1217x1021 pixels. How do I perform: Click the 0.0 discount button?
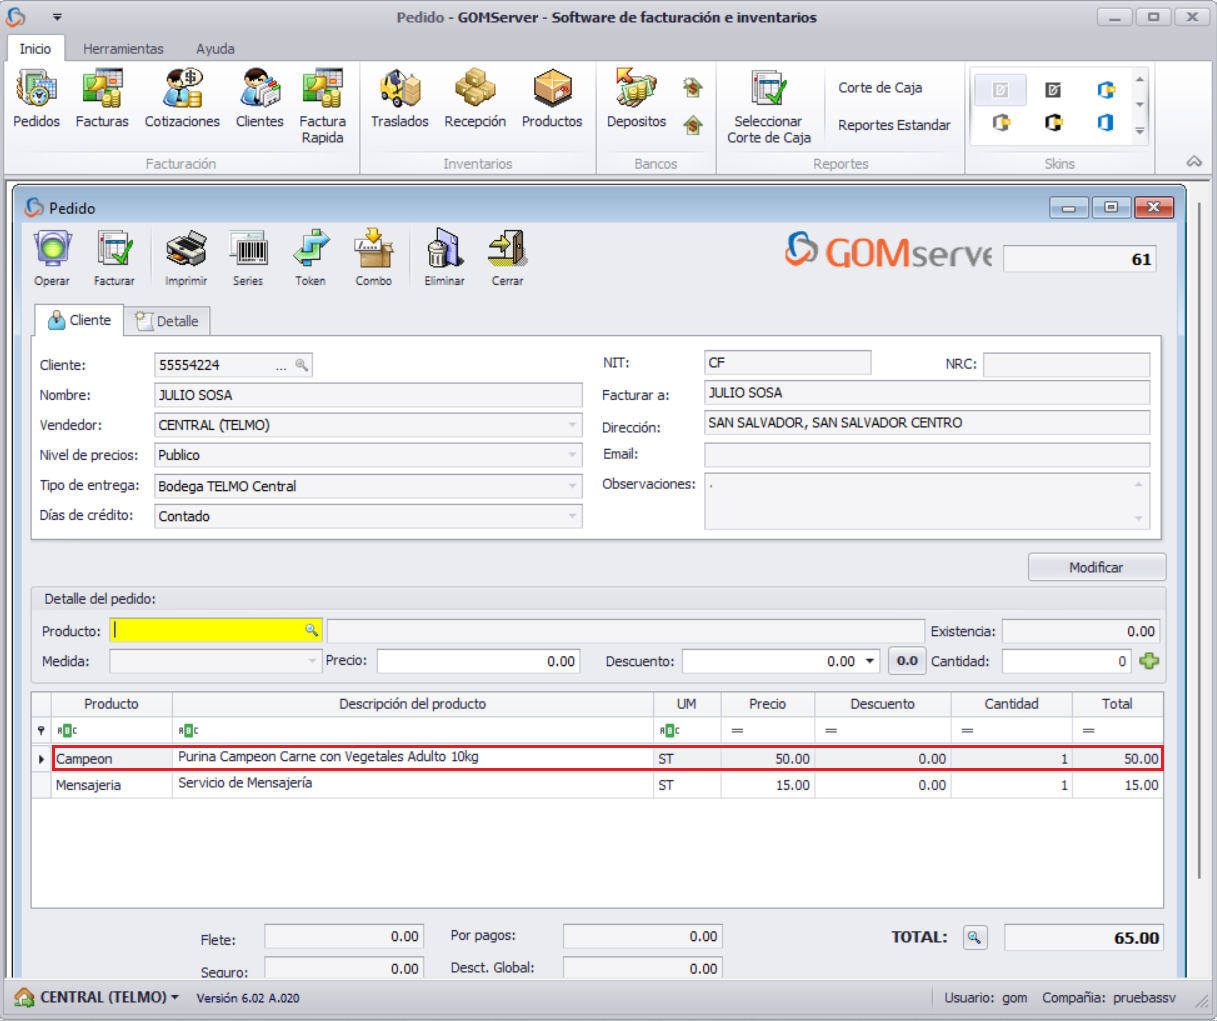(907, 661)
